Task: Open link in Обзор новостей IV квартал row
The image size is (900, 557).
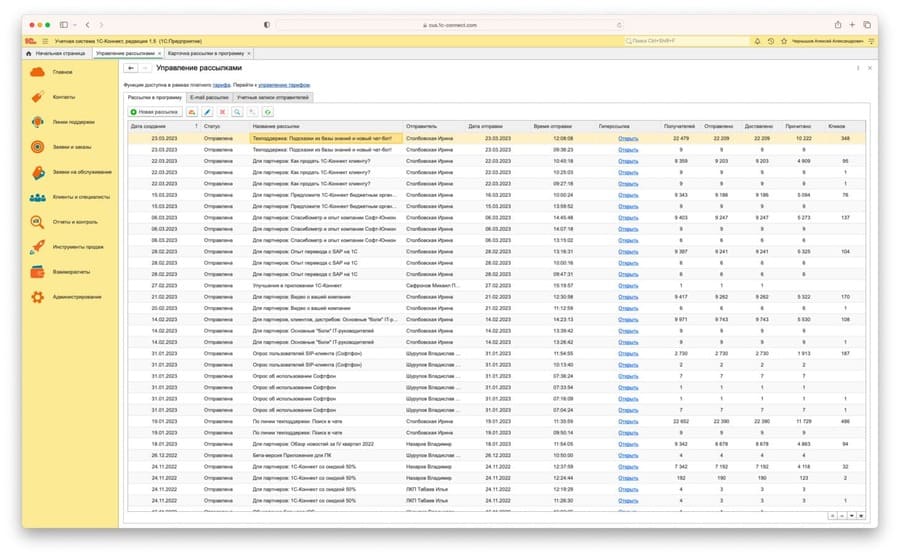Action: click(x=628, y=444)
